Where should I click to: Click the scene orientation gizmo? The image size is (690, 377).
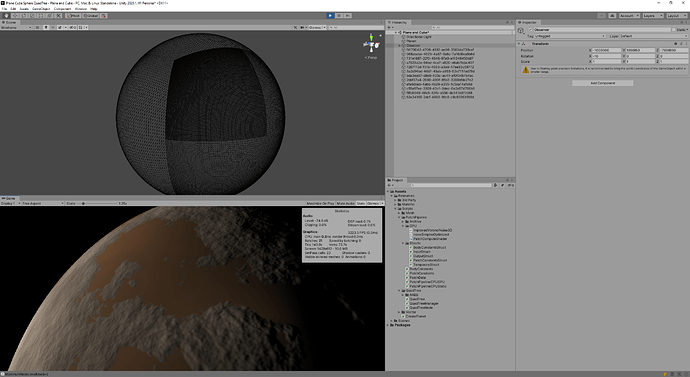click(371, 45)
